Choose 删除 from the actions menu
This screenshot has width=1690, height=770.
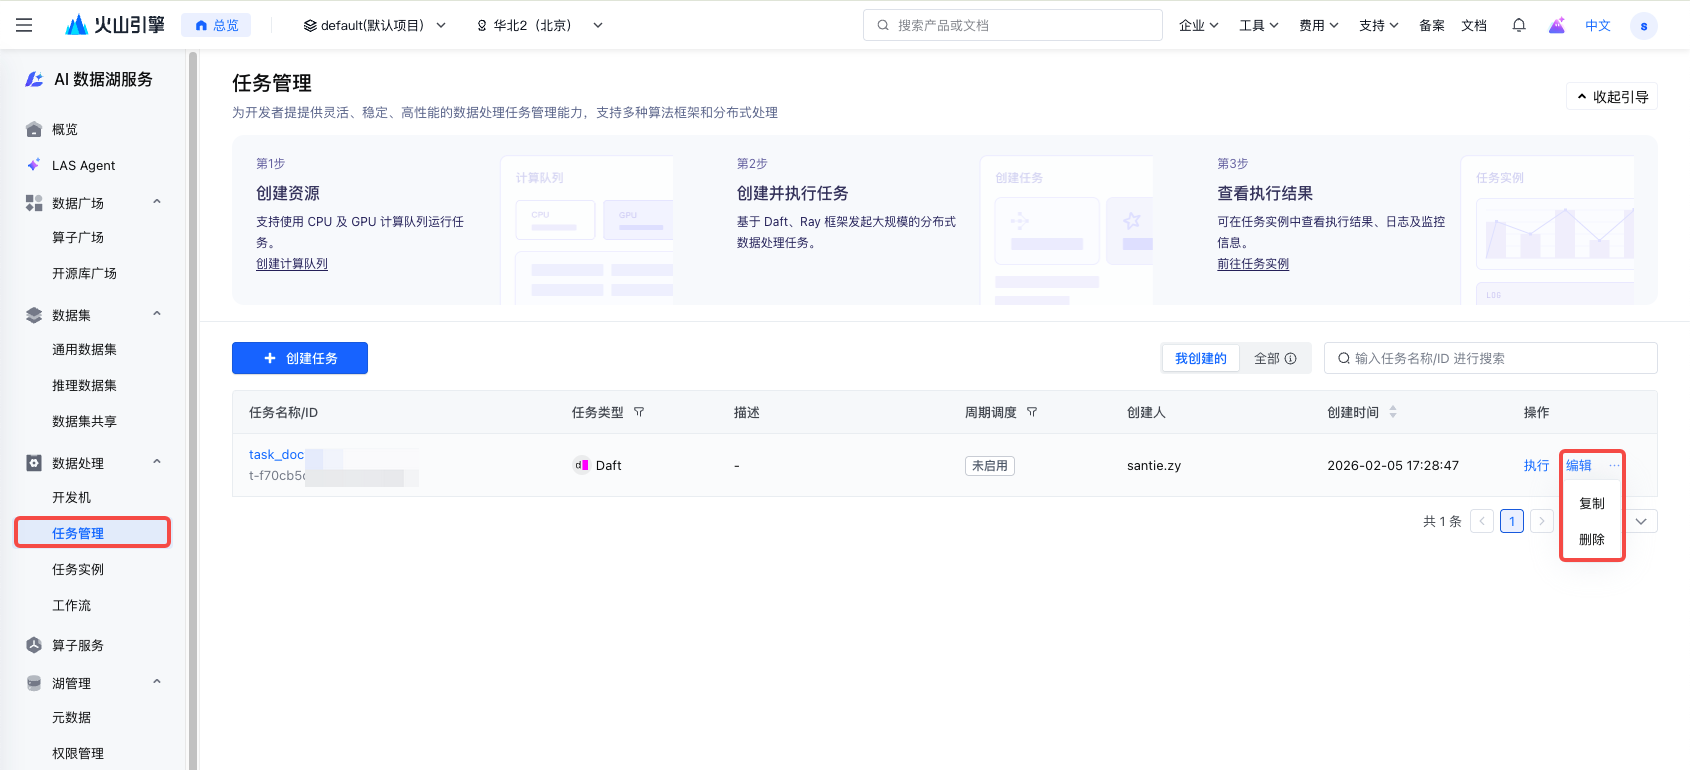(1591, 539)
